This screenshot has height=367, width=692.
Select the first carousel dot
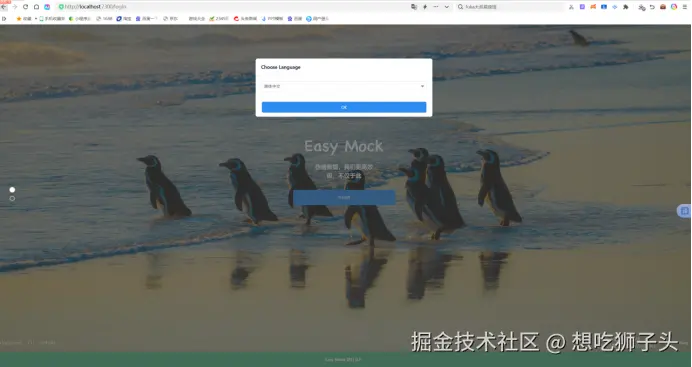point(12,190)
